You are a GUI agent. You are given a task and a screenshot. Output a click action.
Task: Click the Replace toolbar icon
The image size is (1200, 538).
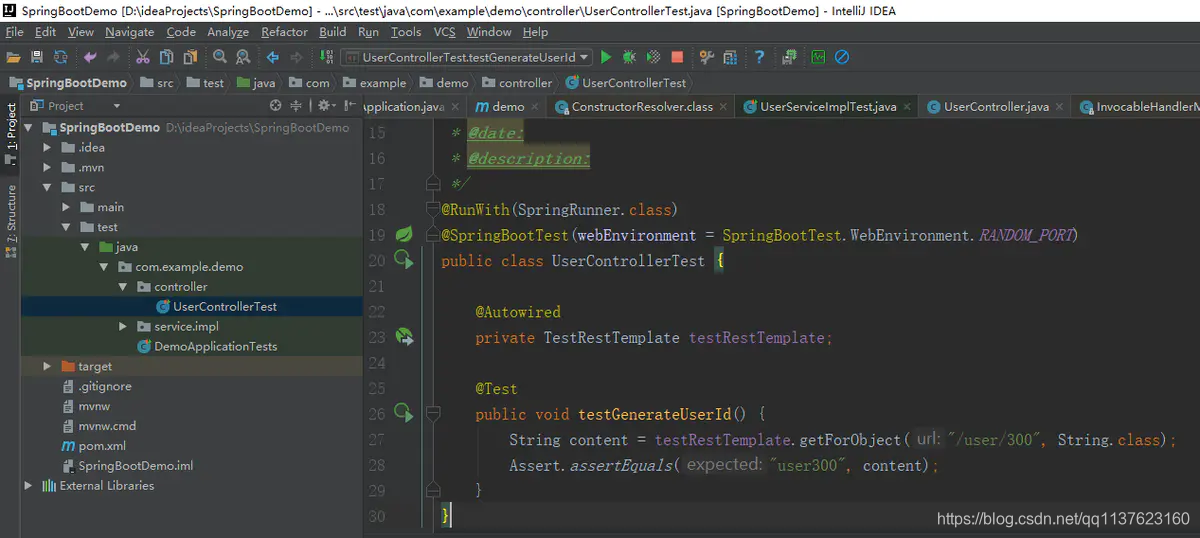click(x=243, y=58)
